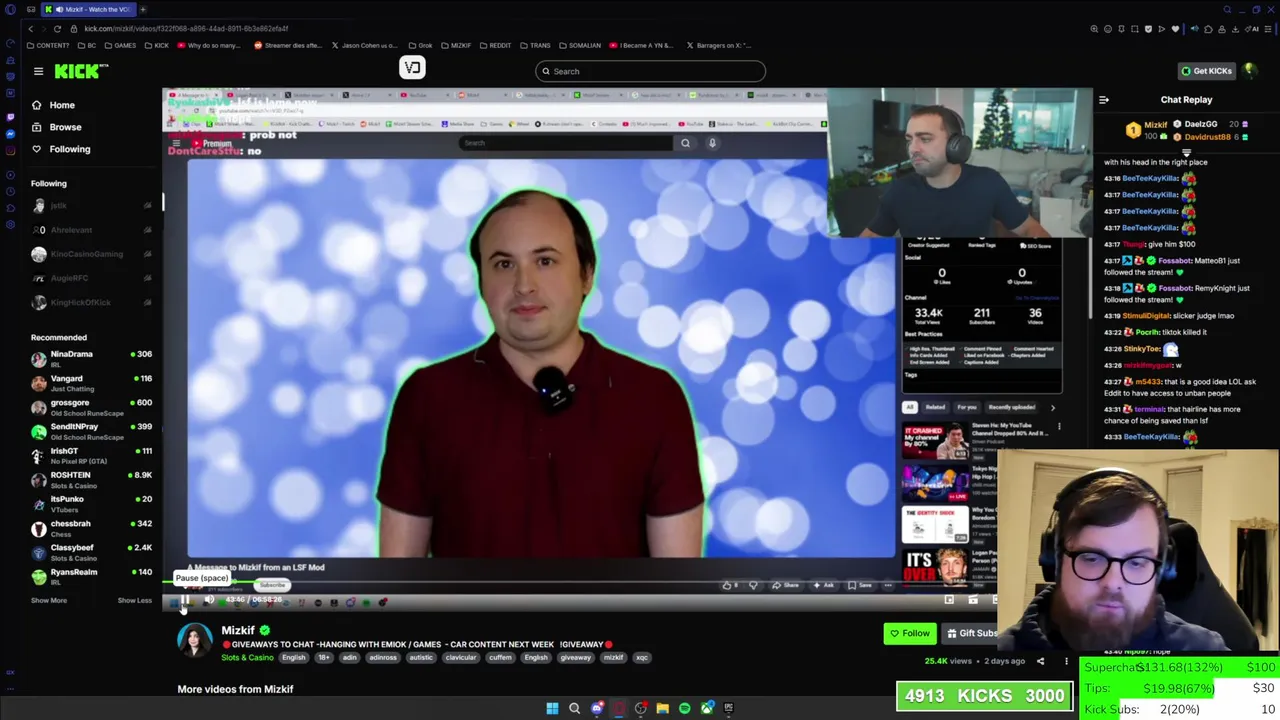Select the xqc tag

tap(642, 657)
